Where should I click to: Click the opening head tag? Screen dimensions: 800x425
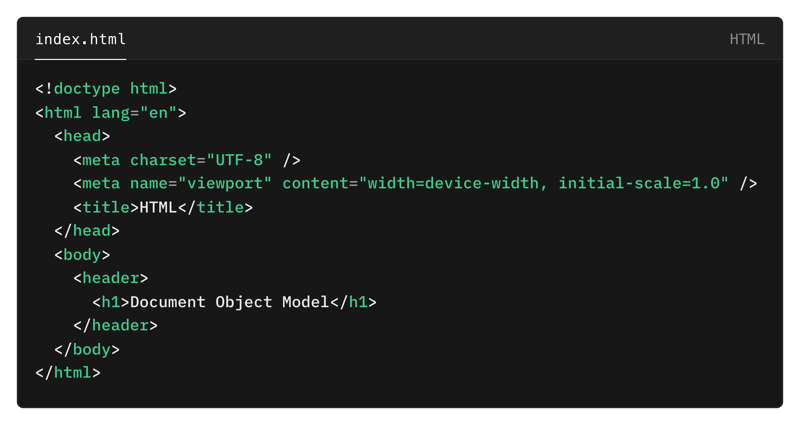pyautogui.click(x=82, y=136)
